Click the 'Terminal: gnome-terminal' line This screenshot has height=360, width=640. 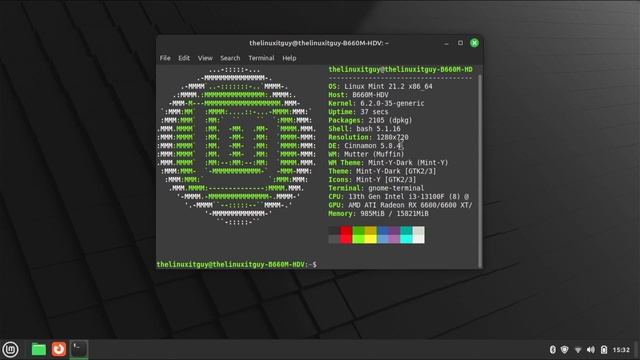pos(376,188)
